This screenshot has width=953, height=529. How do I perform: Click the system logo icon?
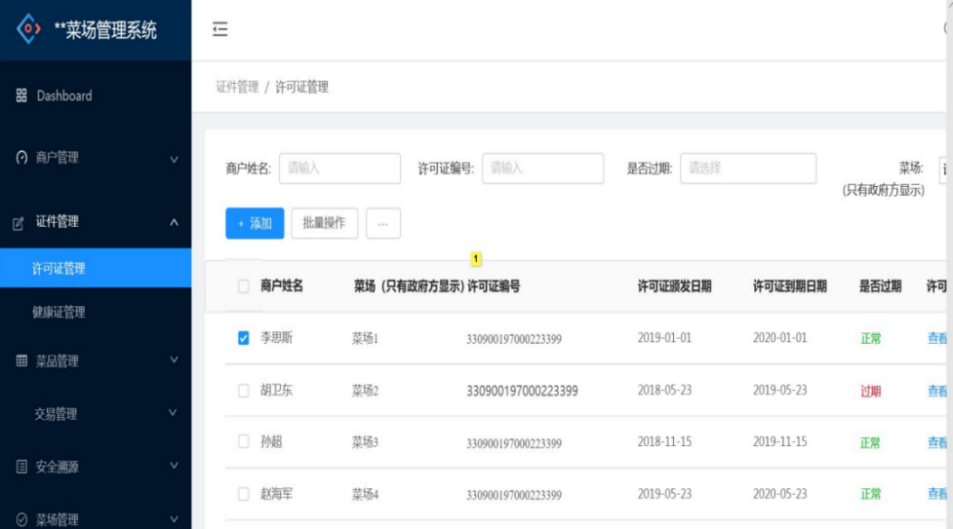click(x=29, y=29)
